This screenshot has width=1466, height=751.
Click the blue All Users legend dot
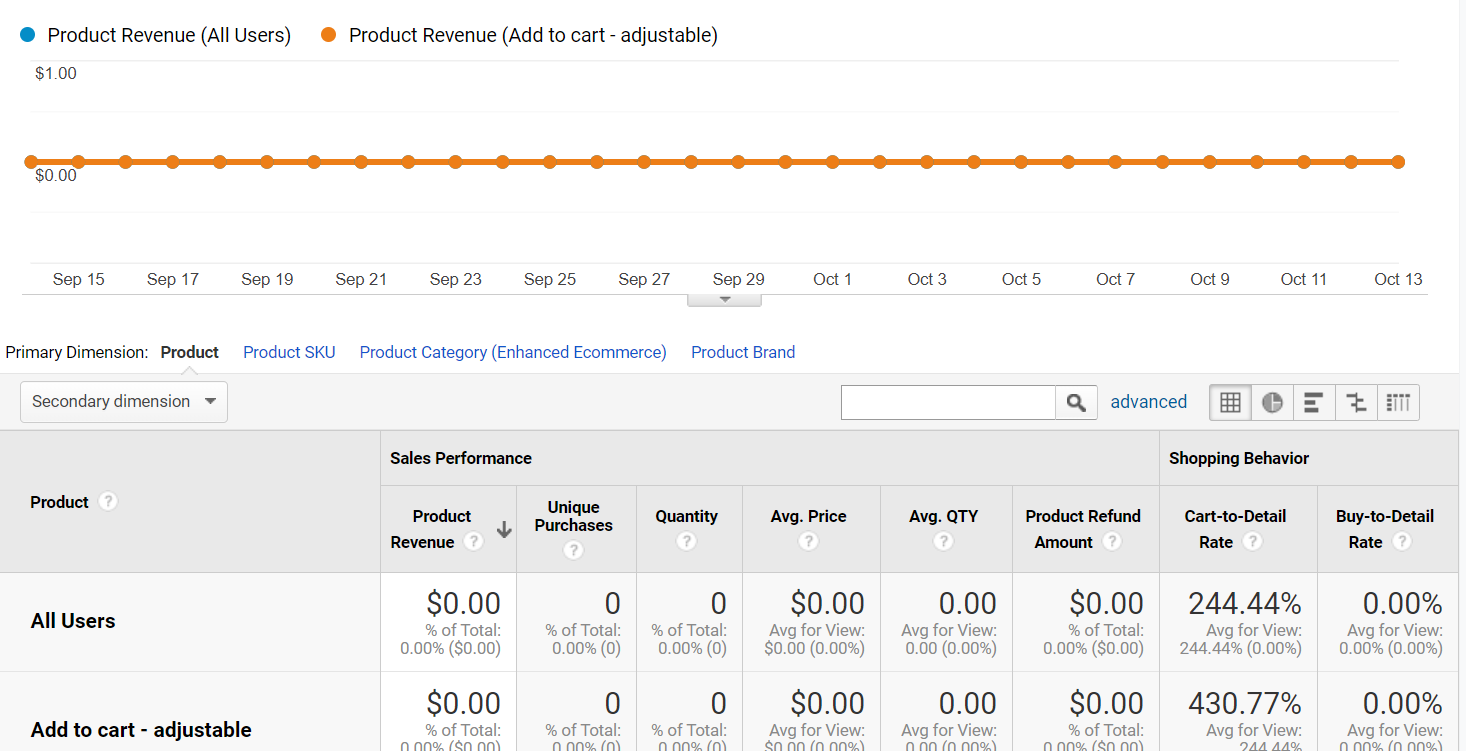point(28,35)
